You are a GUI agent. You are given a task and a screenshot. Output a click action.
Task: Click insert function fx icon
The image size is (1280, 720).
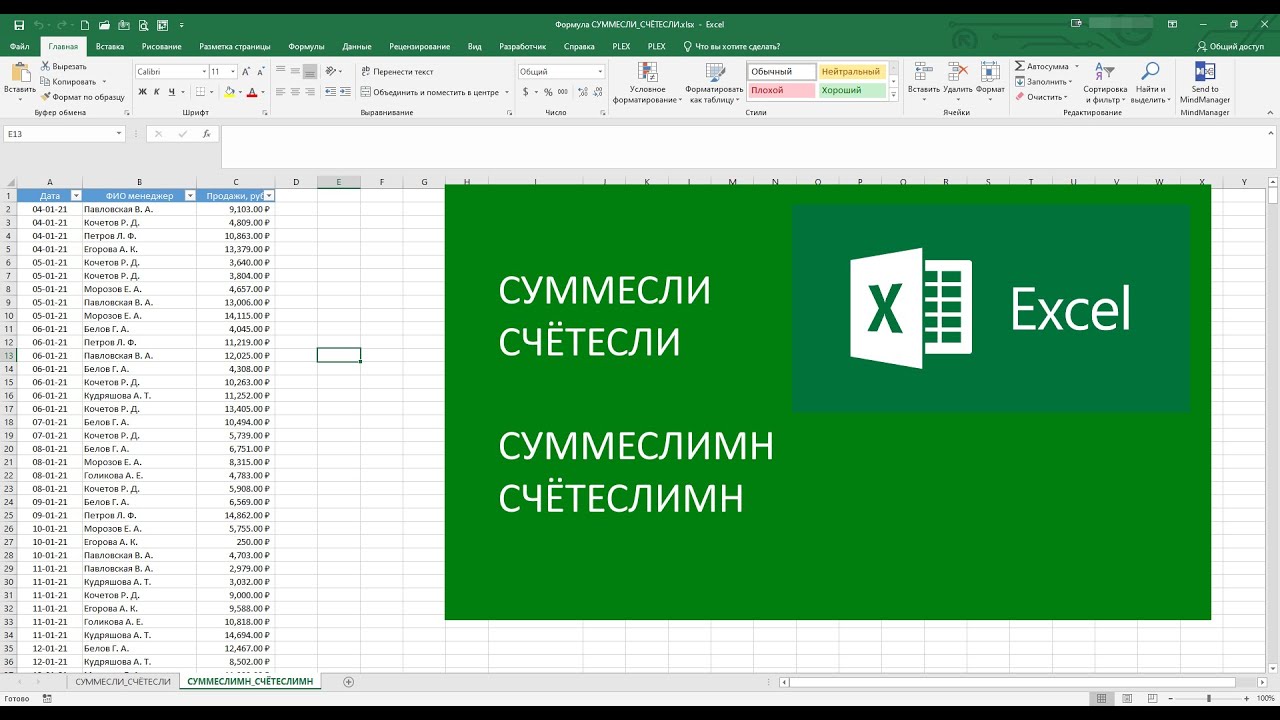[x=206, y=133]
